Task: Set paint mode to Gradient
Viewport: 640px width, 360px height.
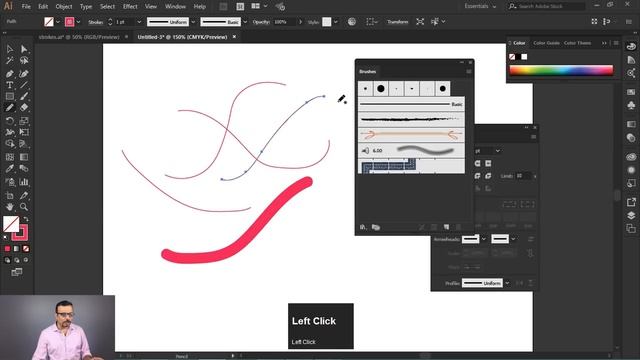Action: click(16, 249)
